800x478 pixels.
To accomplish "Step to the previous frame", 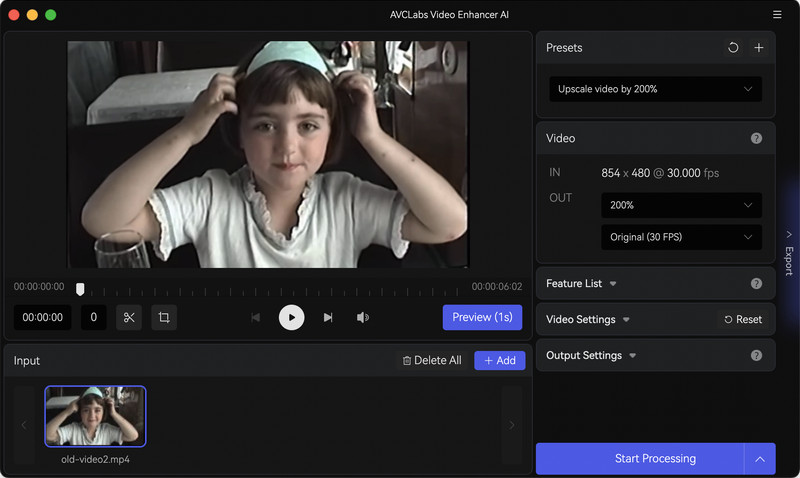I will [x=255, y=318].
